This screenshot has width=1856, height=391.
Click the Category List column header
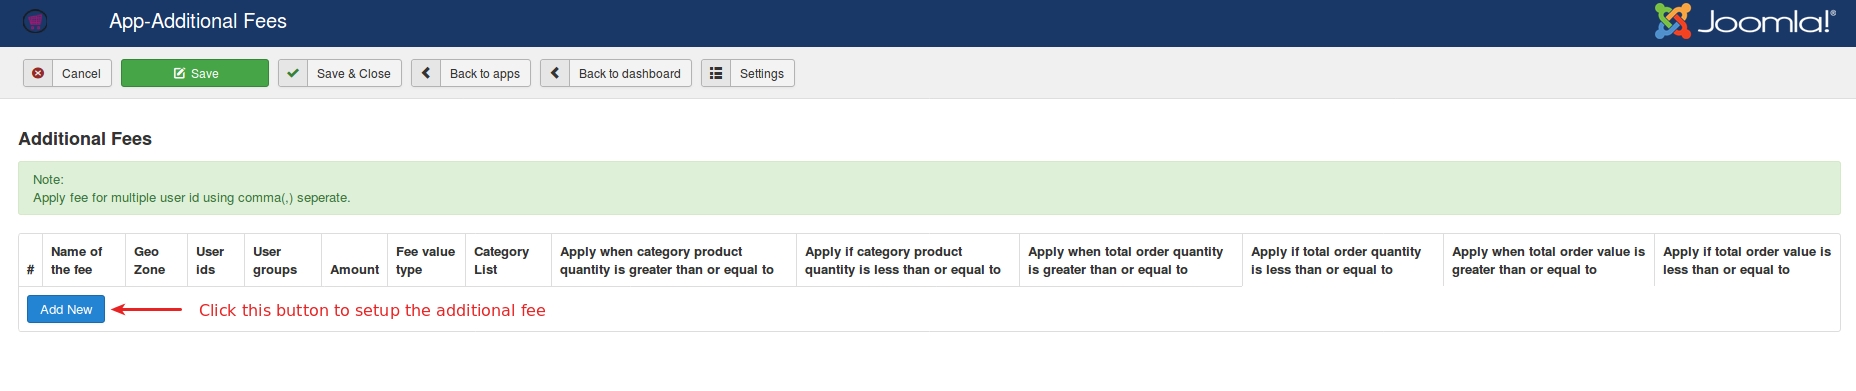coord(501,261)
